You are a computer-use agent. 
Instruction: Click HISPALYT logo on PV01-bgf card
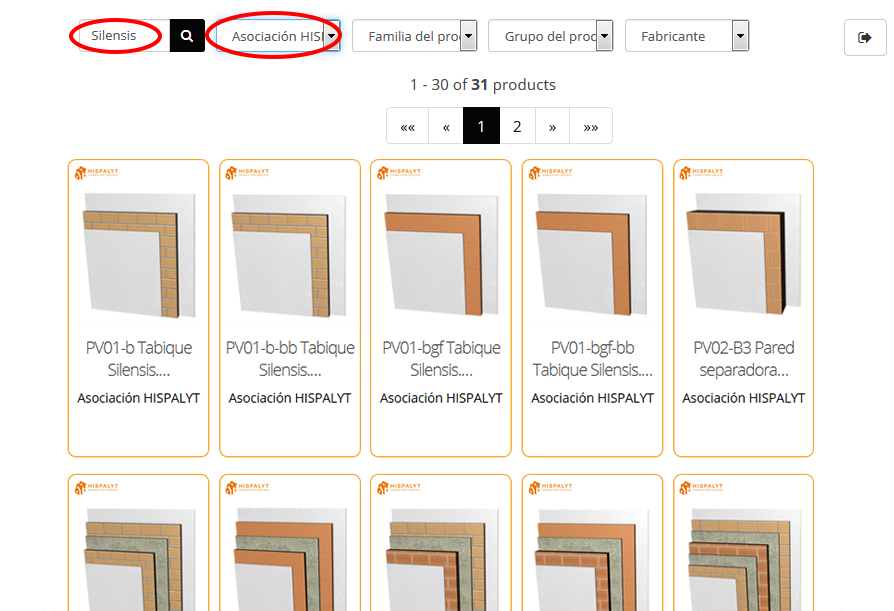399,173
